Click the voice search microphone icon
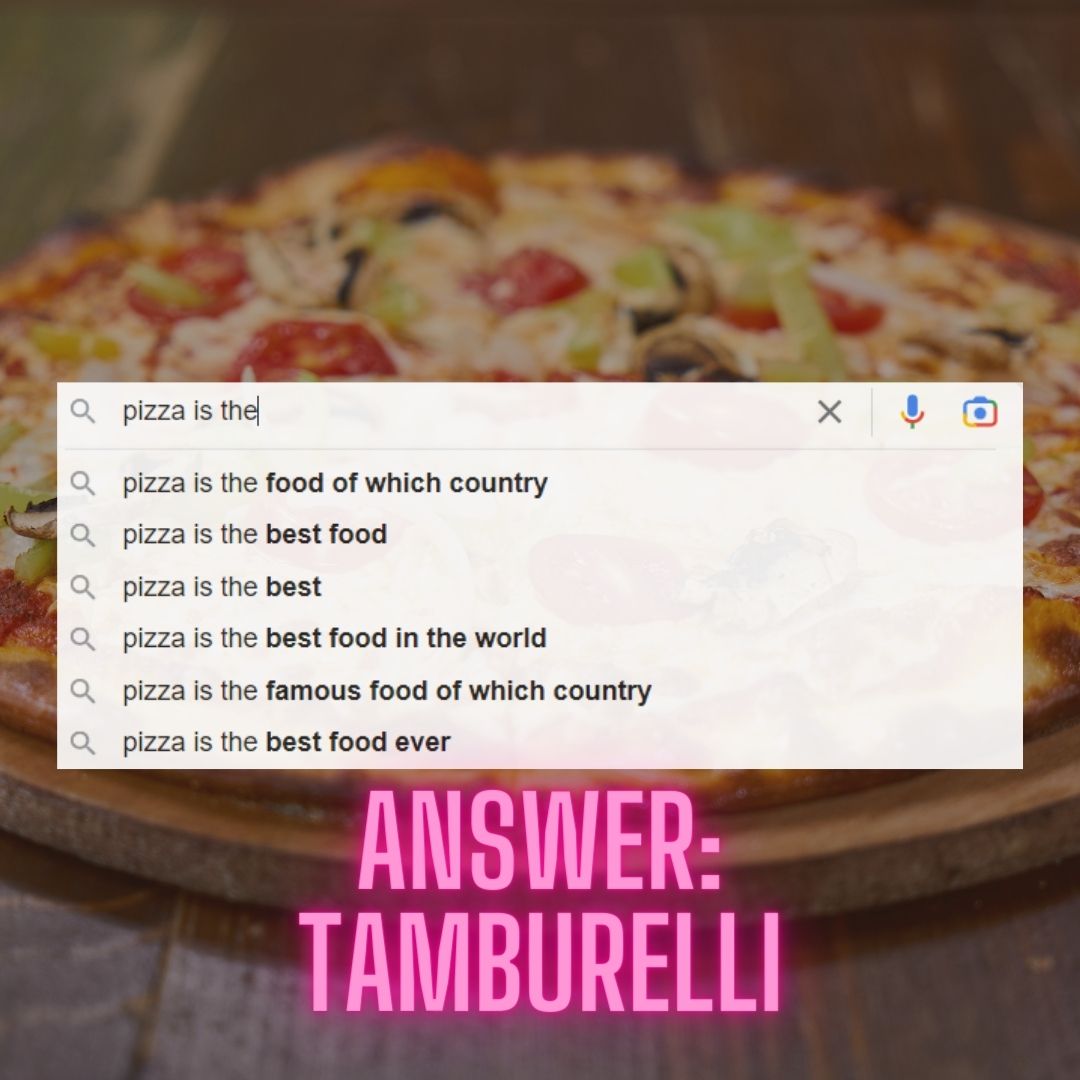This screenshot has height=1080, width=1080. tap(912, 412)
